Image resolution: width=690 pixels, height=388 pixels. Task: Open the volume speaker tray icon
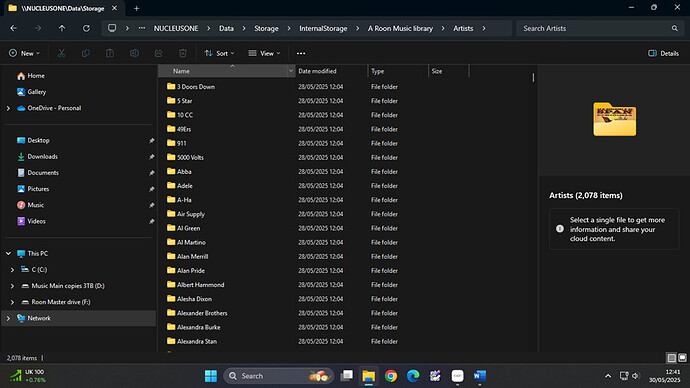(635, 376)
